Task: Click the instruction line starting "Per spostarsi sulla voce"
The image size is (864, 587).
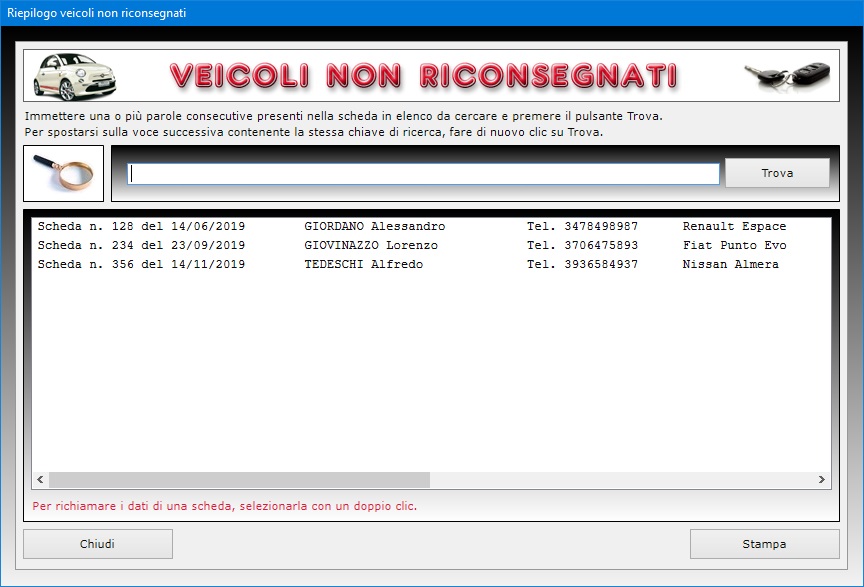Action: [314, 132]
